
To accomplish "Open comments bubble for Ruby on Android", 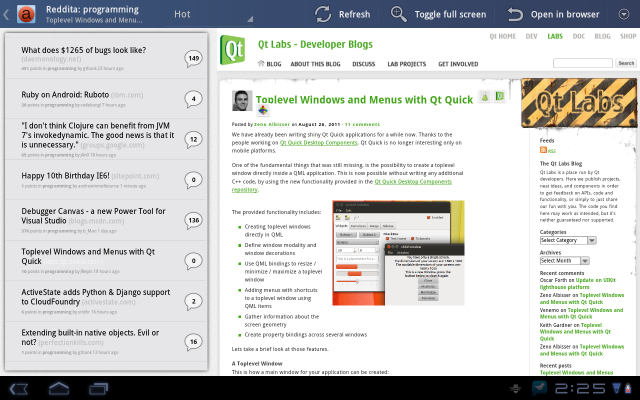I will (193, 99).
